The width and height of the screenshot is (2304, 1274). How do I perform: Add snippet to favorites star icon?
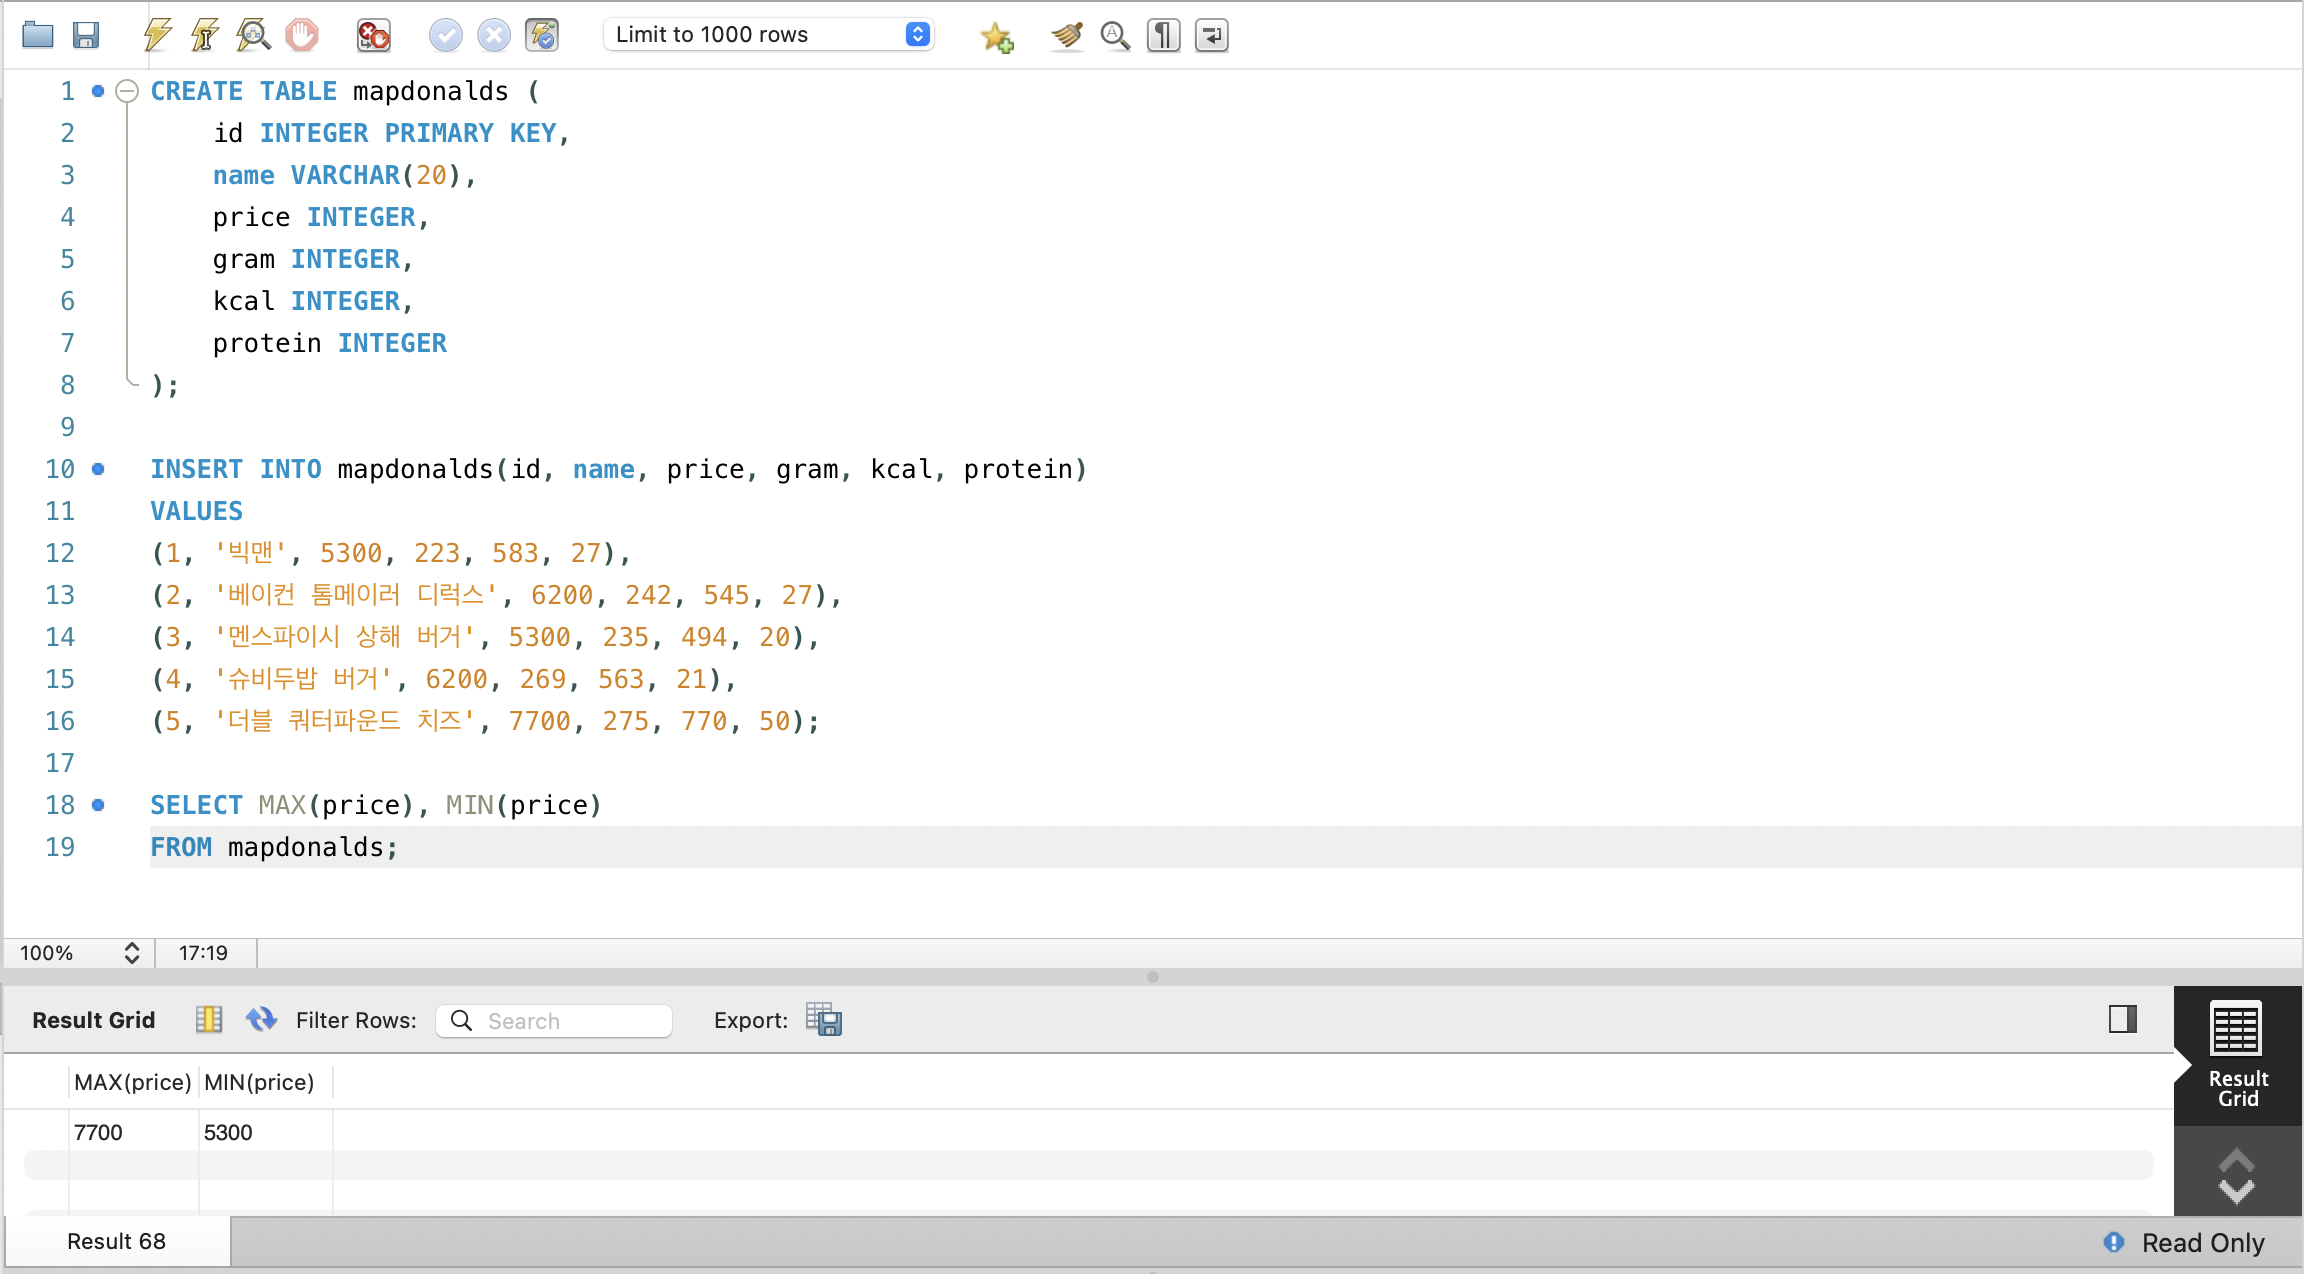(997, 37)
